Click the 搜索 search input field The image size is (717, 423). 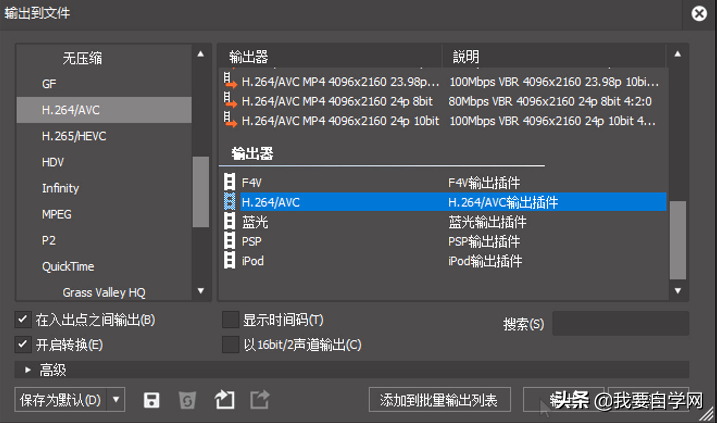(x=621, y=323)
